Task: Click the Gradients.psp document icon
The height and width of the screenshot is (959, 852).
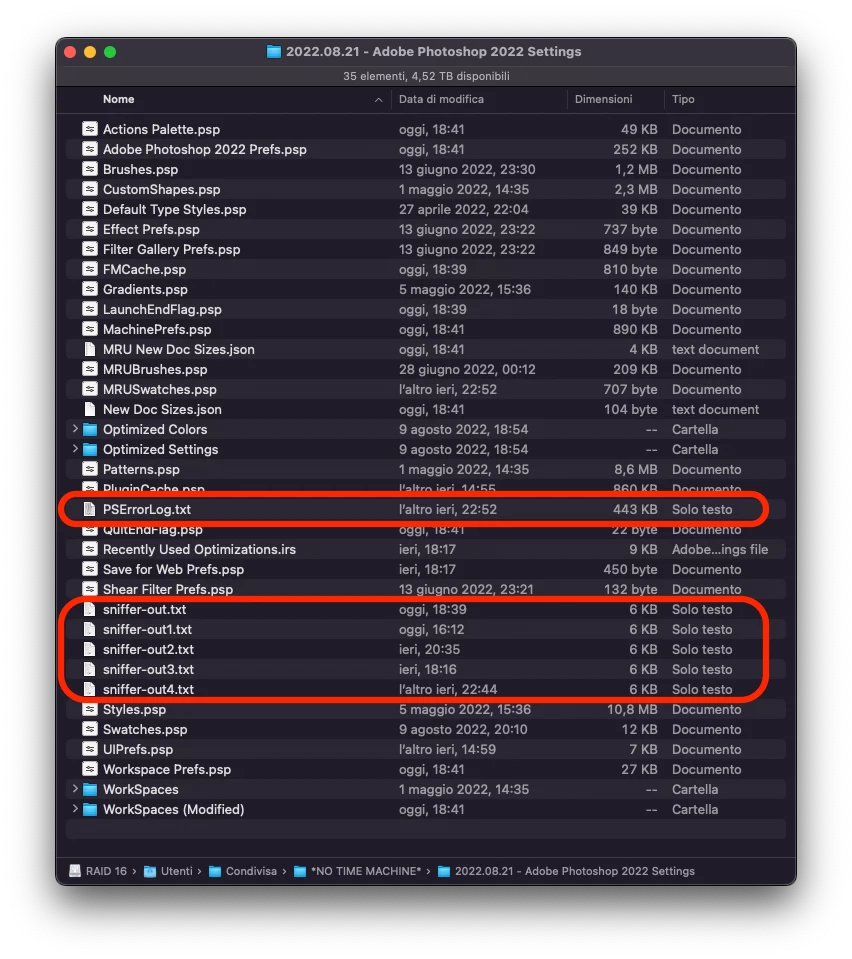Action: 90,289
